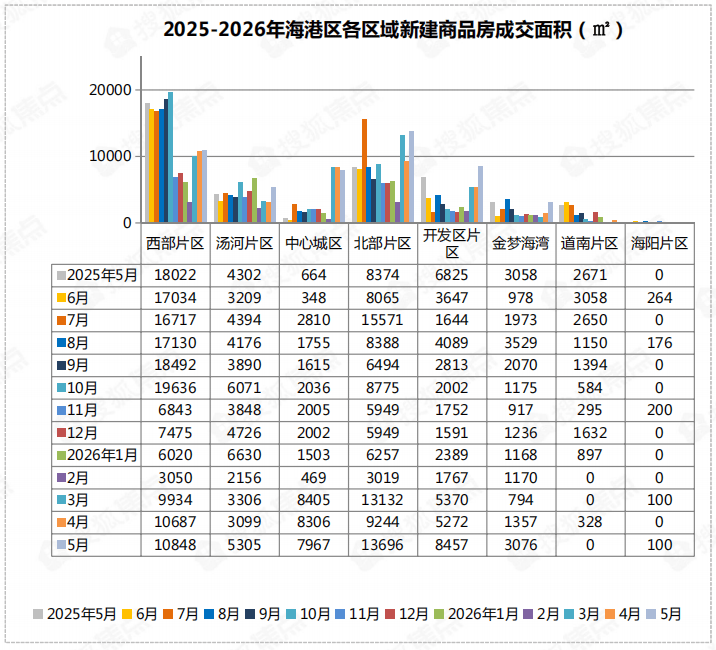Click the cell value 7967
The width and height of the screenshot is (716, 650).
coord(313,545)
